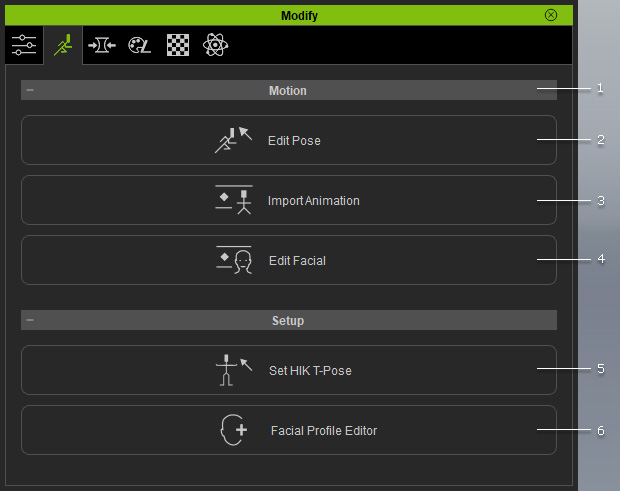Collapse the Setup section with minus icon
This screenshot has width=620, height=491.
tap(30, 321)
